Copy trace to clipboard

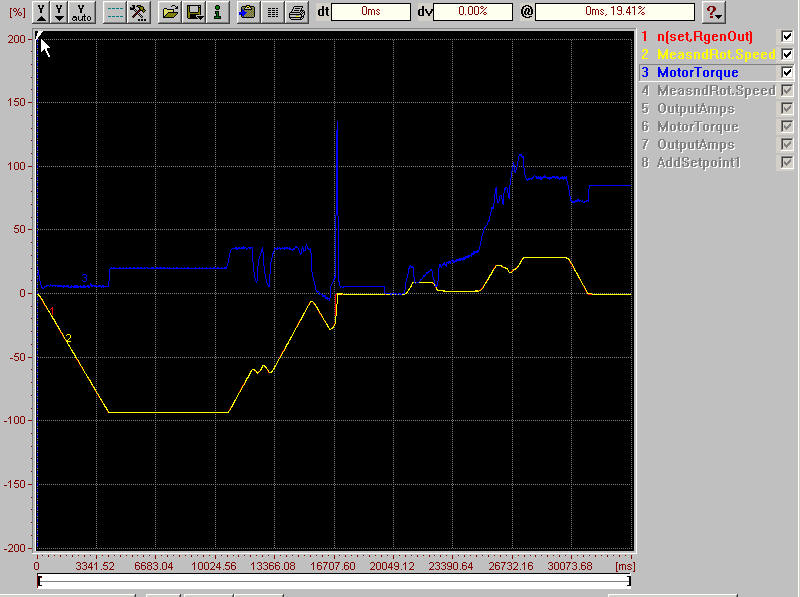point(248,12)
